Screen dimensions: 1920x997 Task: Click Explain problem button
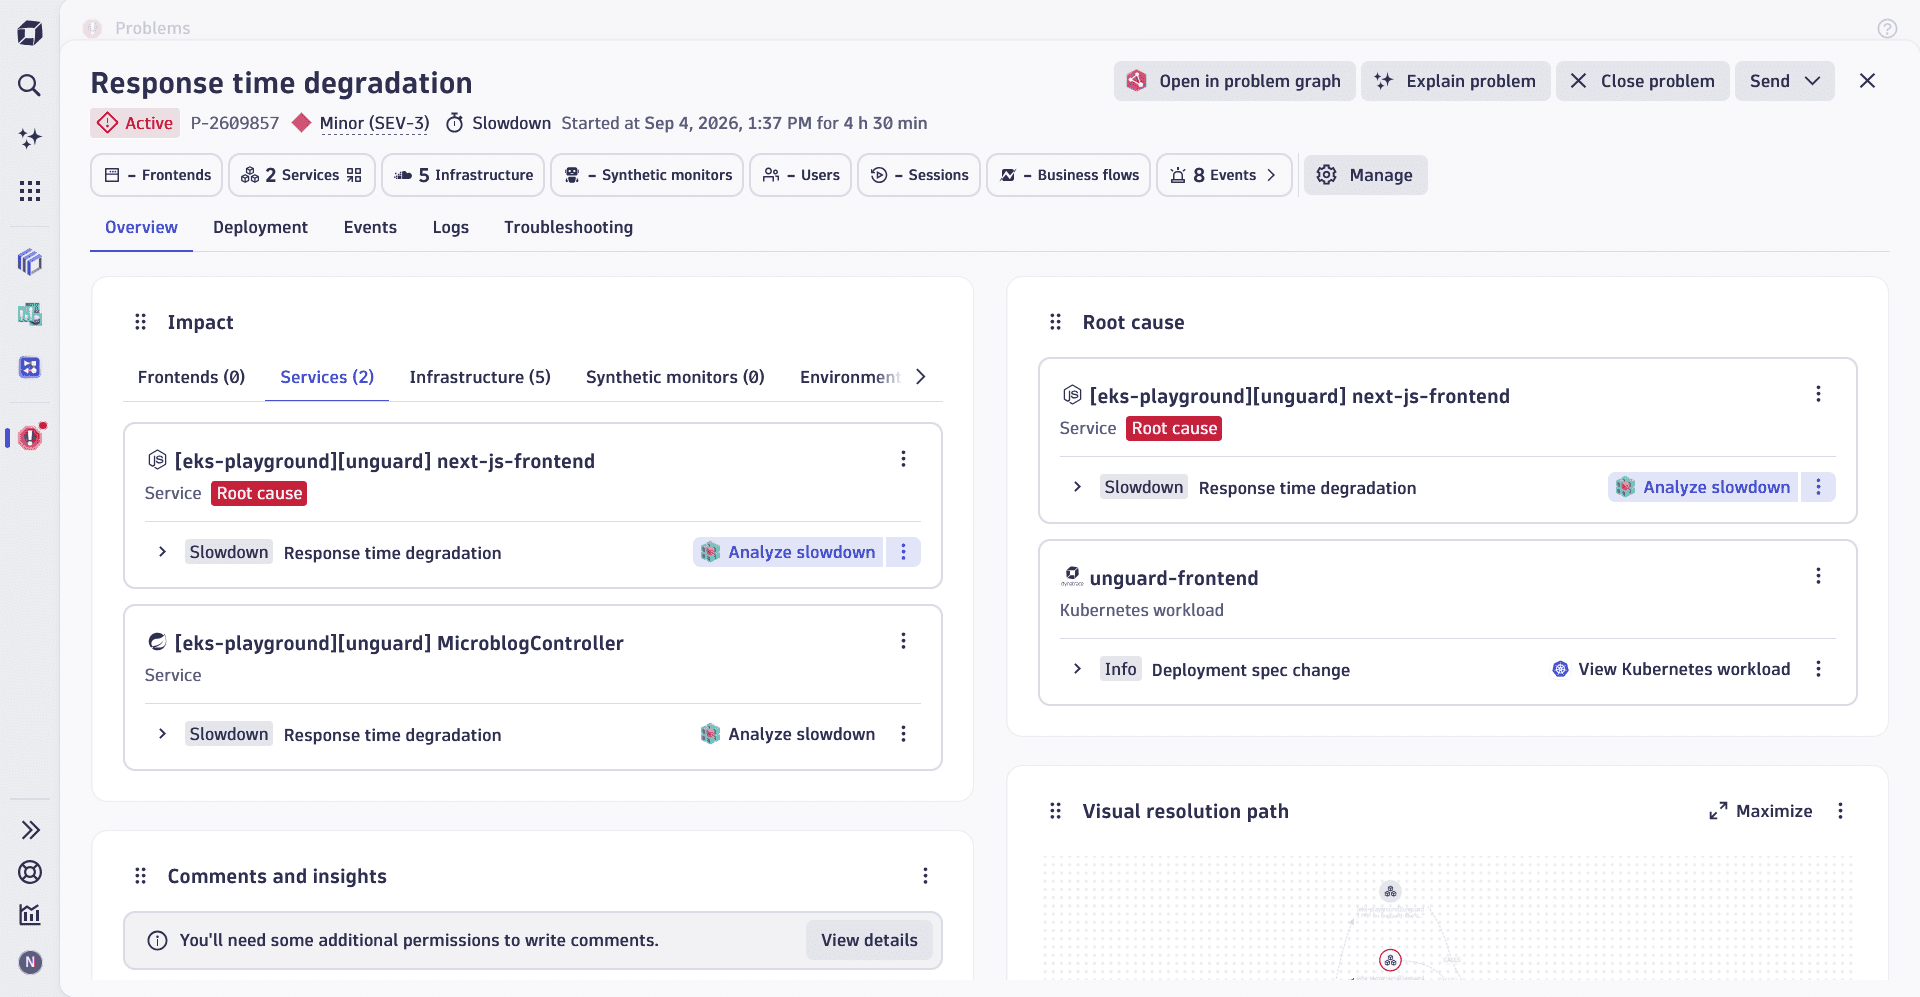tap(1455, 81)
